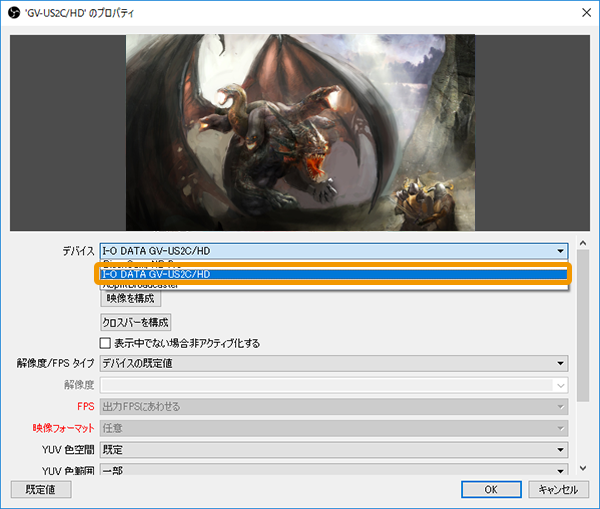
Task: Close the GV-US2C/HD properties dialog
Action: coord(586,13)
